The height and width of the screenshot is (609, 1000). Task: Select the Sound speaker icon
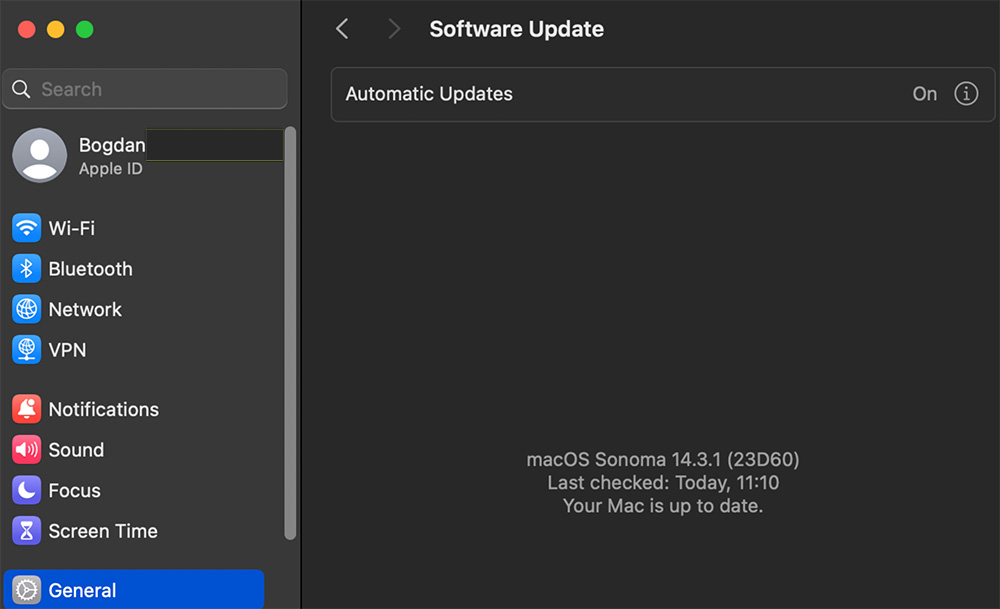point(26,450)
